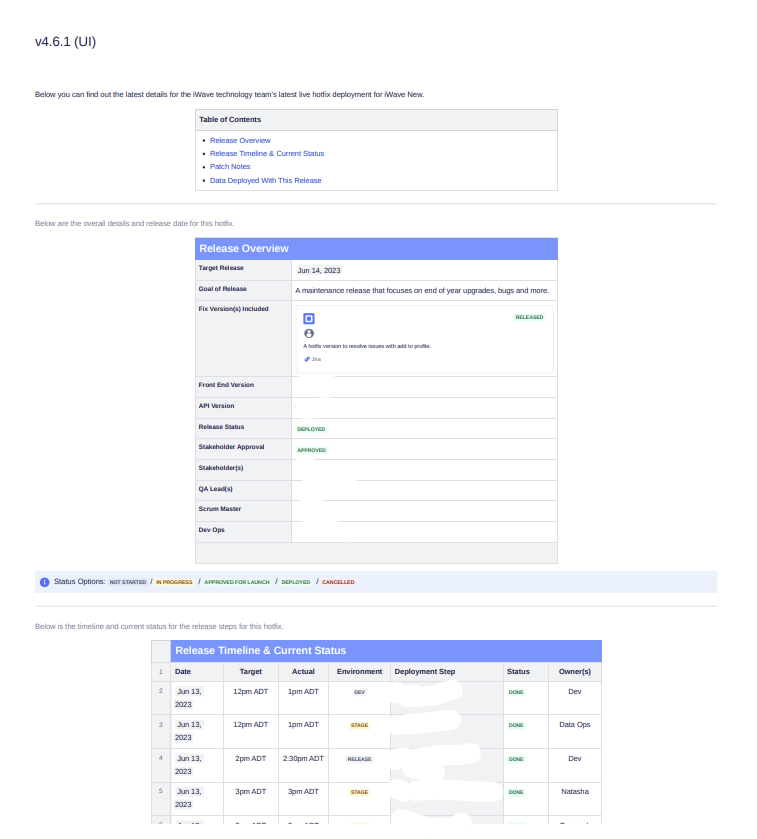Click the Data Ops owner cell in the STAGE row
757x839 pixels.
[573, 724]
